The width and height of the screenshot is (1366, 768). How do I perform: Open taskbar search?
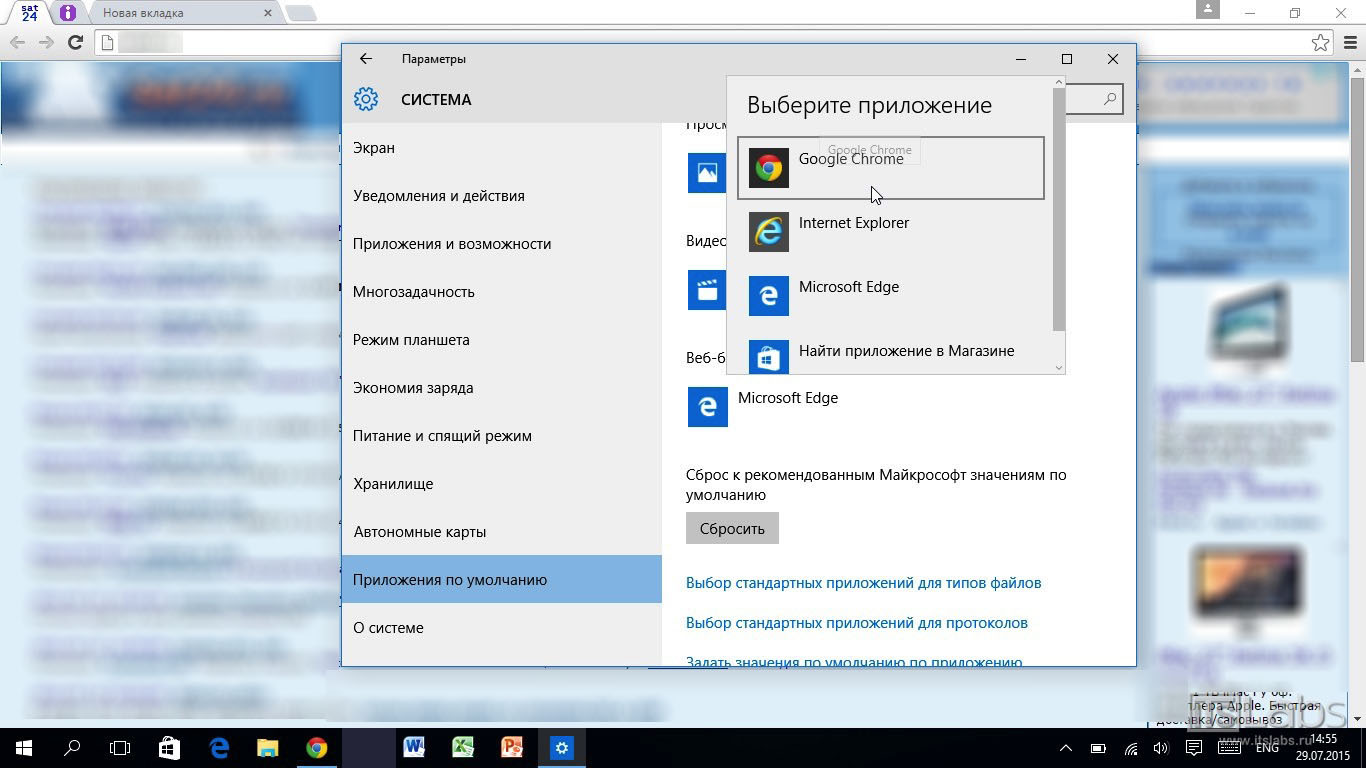pos(72,747)
